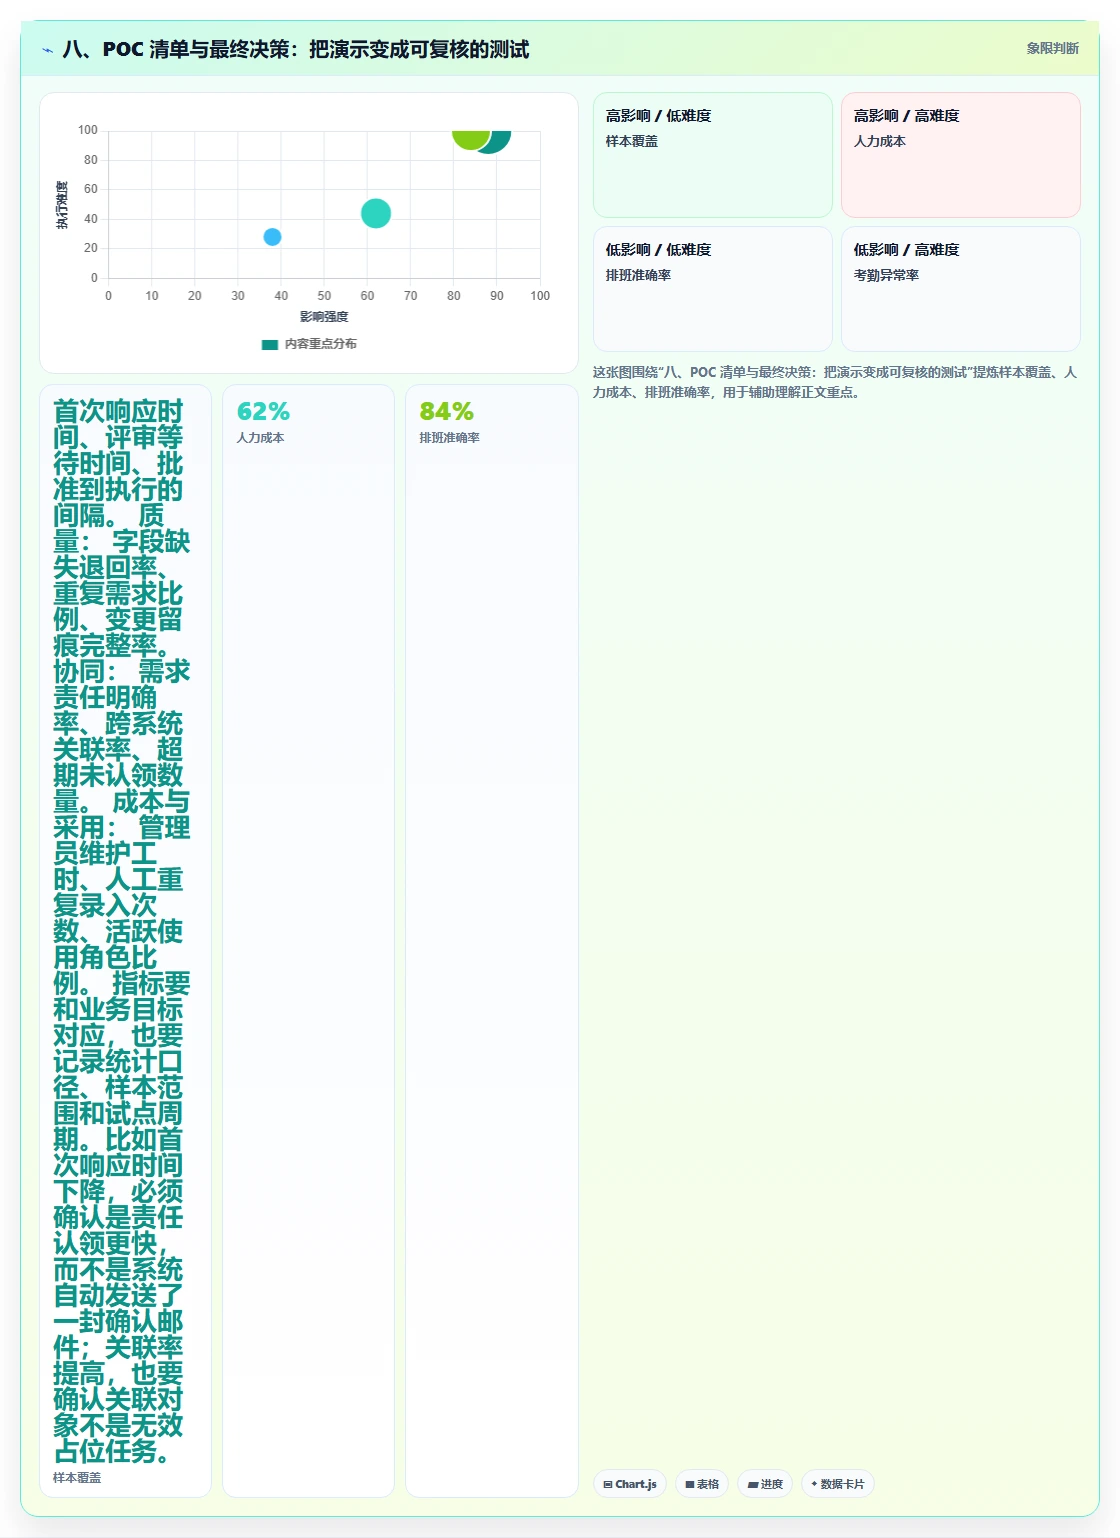Click the dark teal bubble at chart top
Image resolution: width=1120 pixels, height=1538 pixels.
point(498,142)
